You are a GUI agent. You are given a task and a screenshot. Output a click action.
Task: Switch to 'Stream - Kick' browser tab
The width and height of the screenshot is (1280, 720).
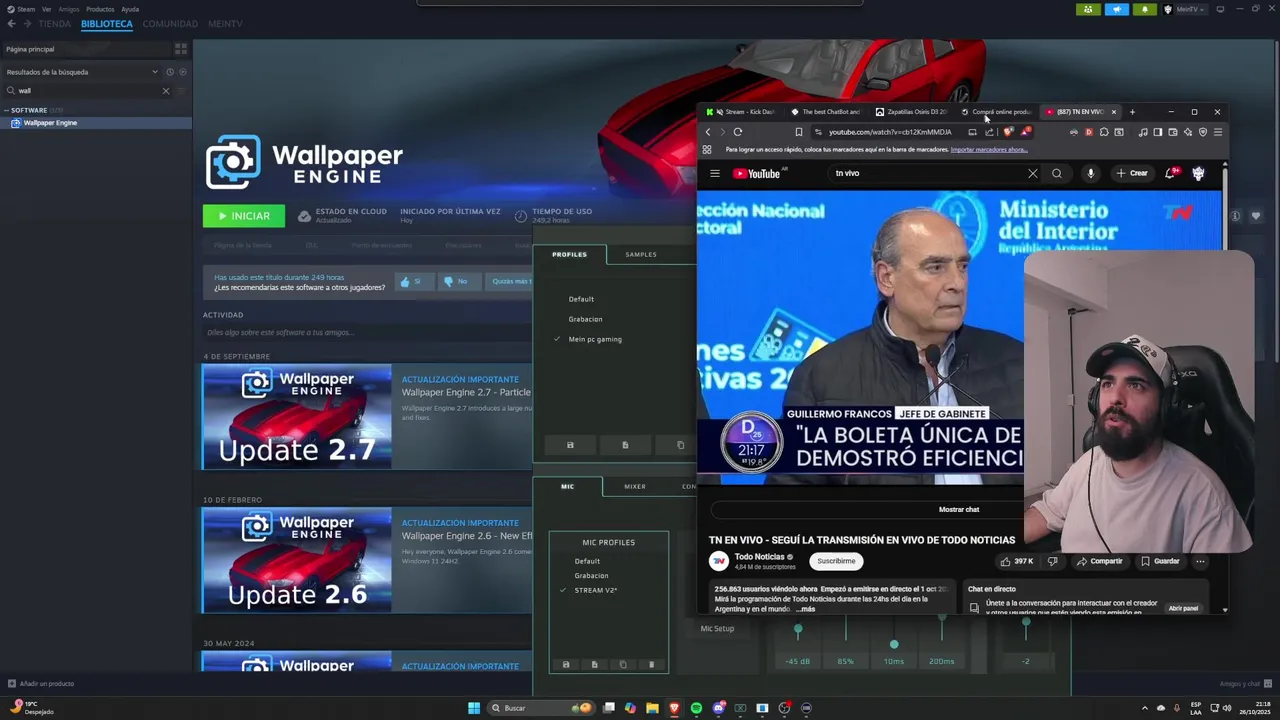point(742,112)
